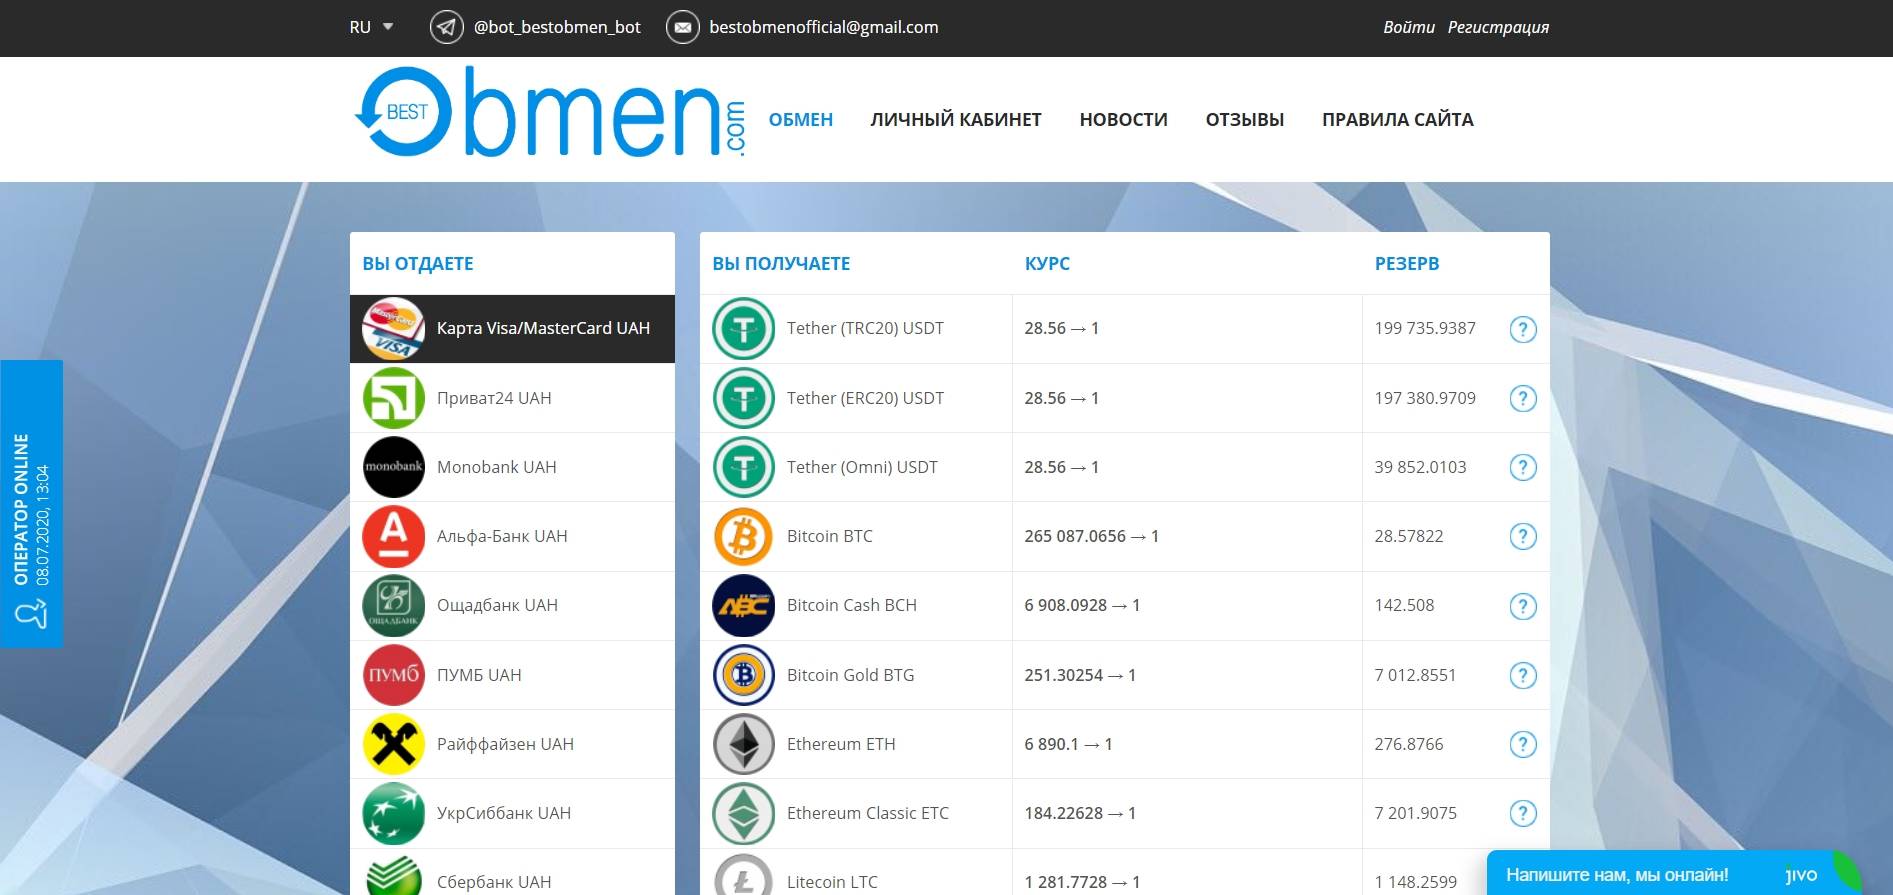Choose the Ethereum ETH icon
The width and height of the screenshot is (1893, 895).
pyautogui.click(x=743, y=744)
